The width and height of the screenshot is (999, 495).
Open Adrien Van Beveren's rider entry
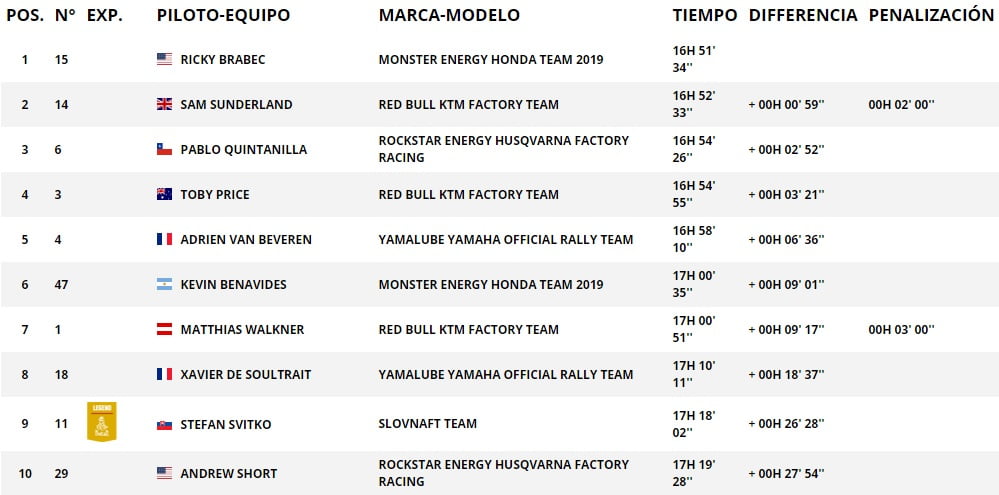coord(246,240)
